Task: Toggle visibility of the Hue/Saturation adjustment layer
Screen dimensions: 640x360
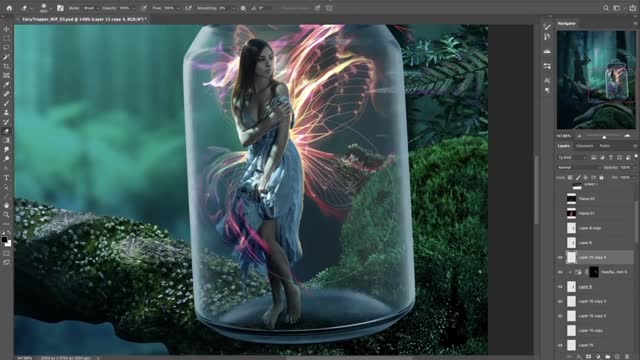Action: pyautogui.click(x=560, y=272)
